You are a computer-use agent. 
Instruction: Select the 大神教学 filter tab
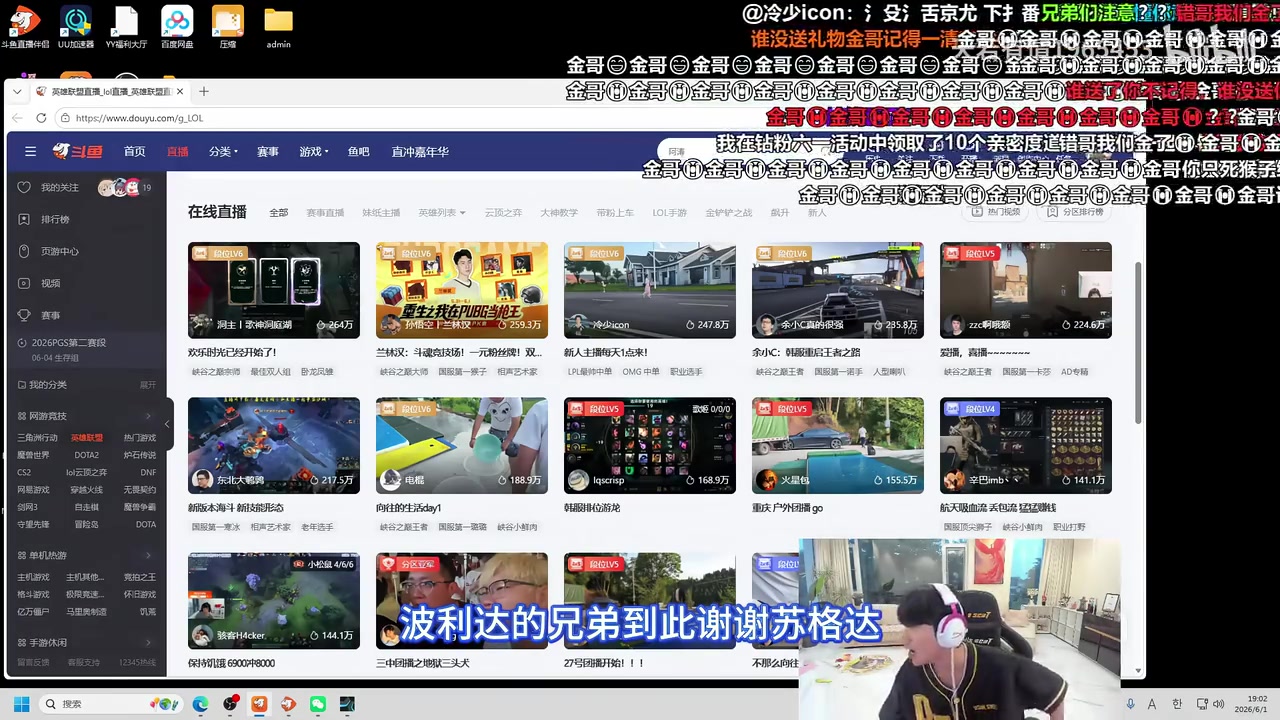[559, 212]
